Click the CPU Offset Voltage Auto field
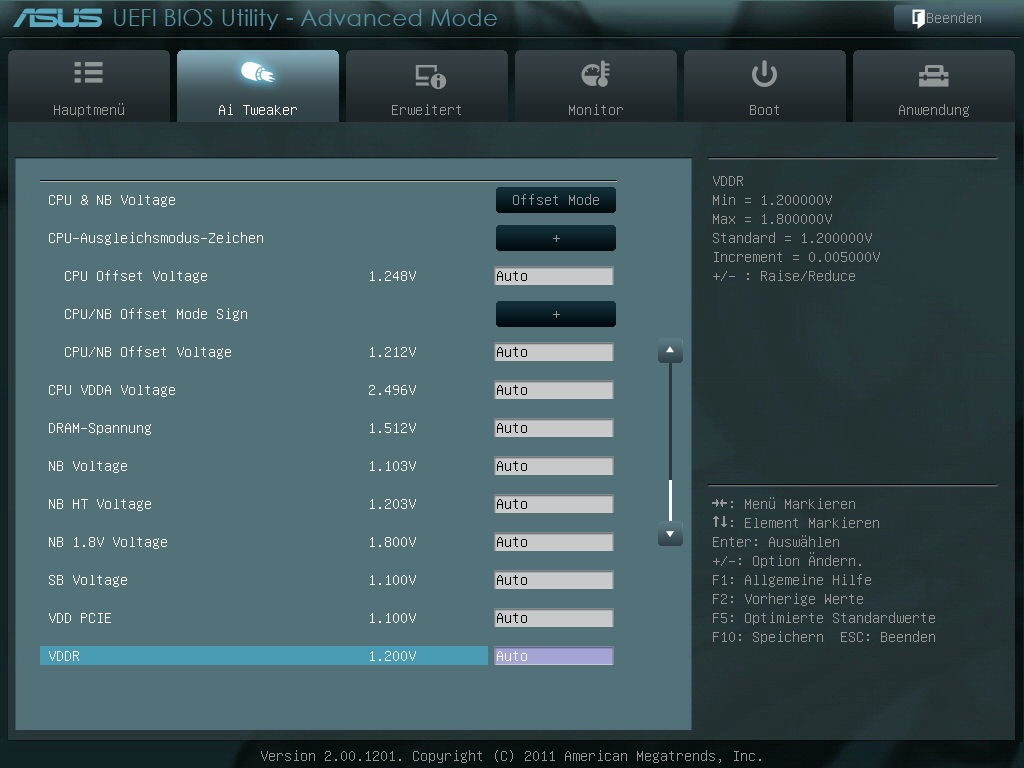 [x=554, y=276]
